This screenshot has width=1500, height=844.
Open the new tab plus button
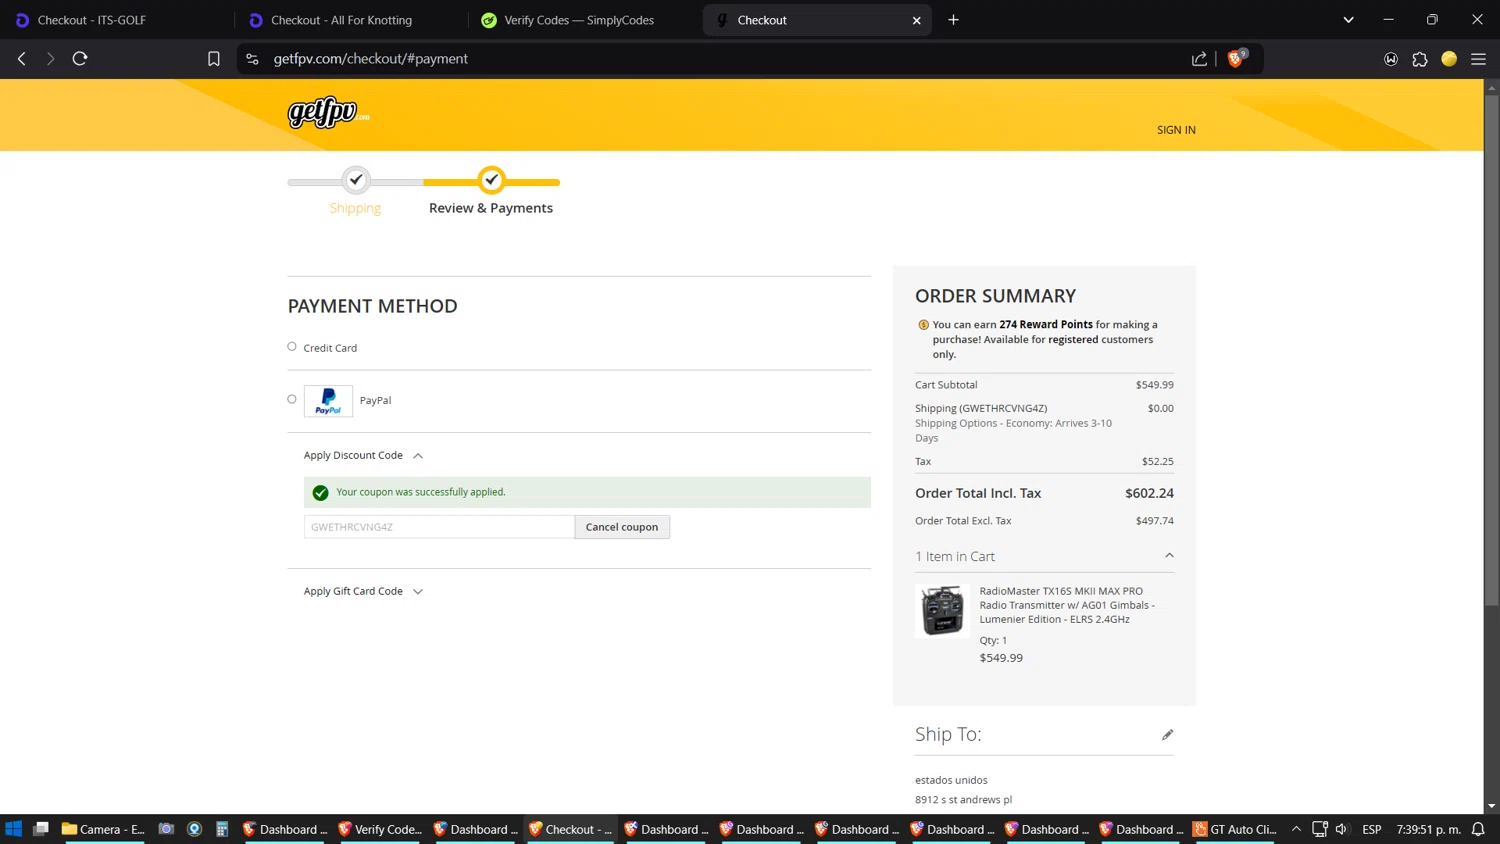coord(953,20)
